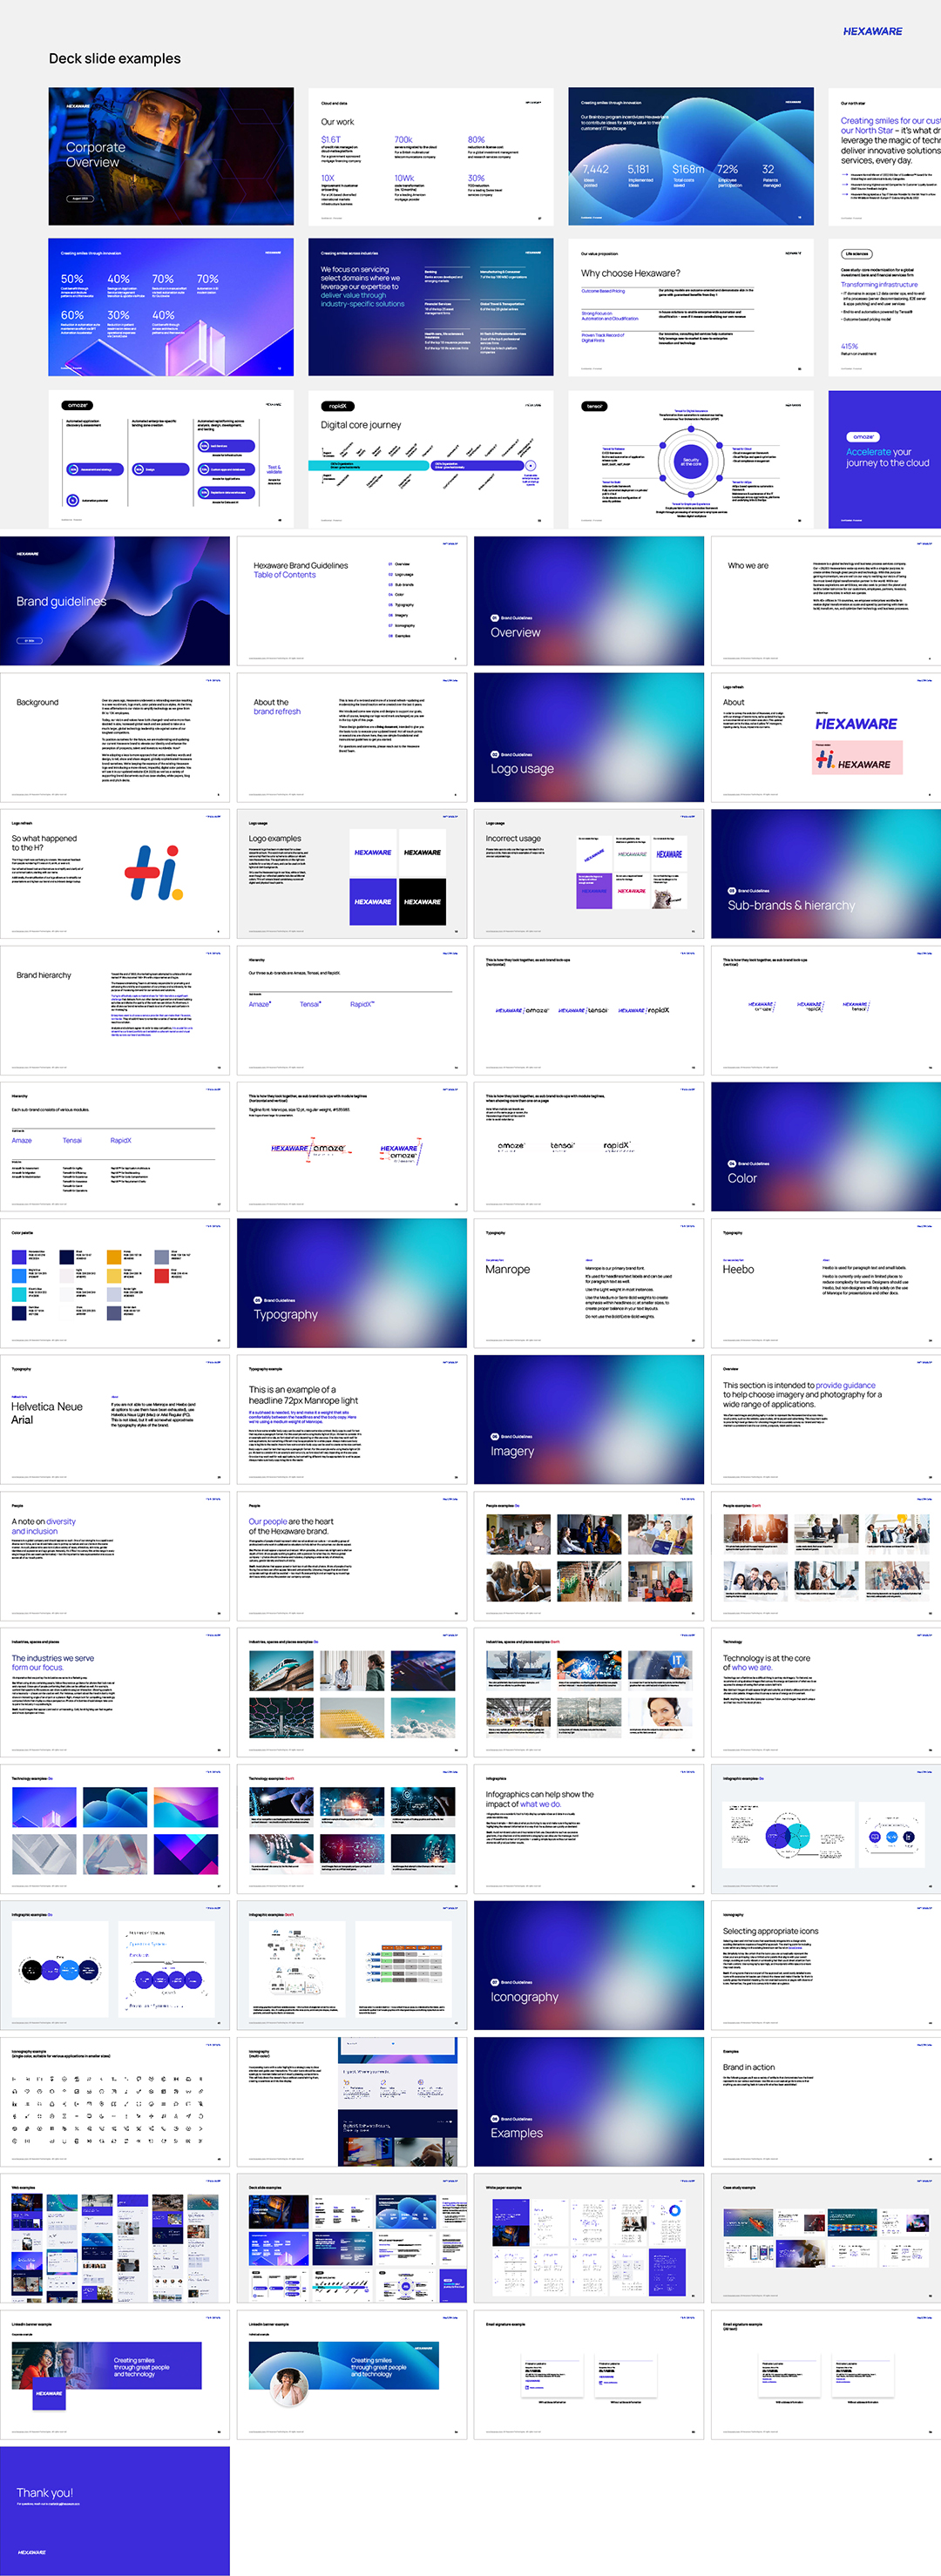
Task: Open the Brand guidelines cover slide
Action: [114, 601]
